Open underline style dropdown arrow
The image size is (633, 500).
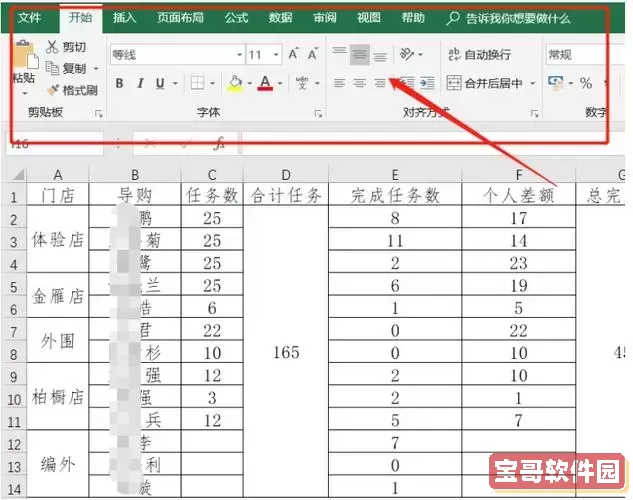(176, 84)
